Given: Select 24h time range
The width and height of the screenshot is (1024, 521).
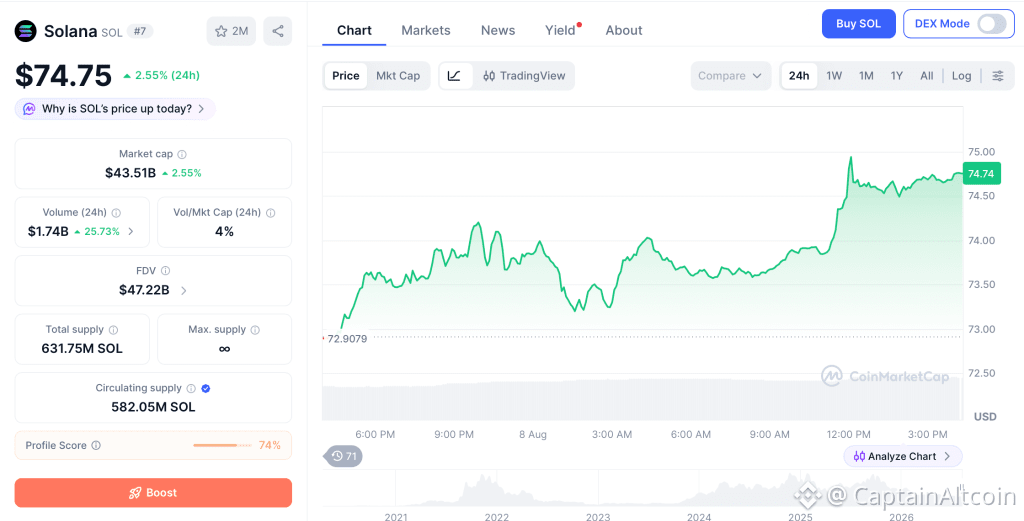Looking at the screenshot, I should 799,76.
